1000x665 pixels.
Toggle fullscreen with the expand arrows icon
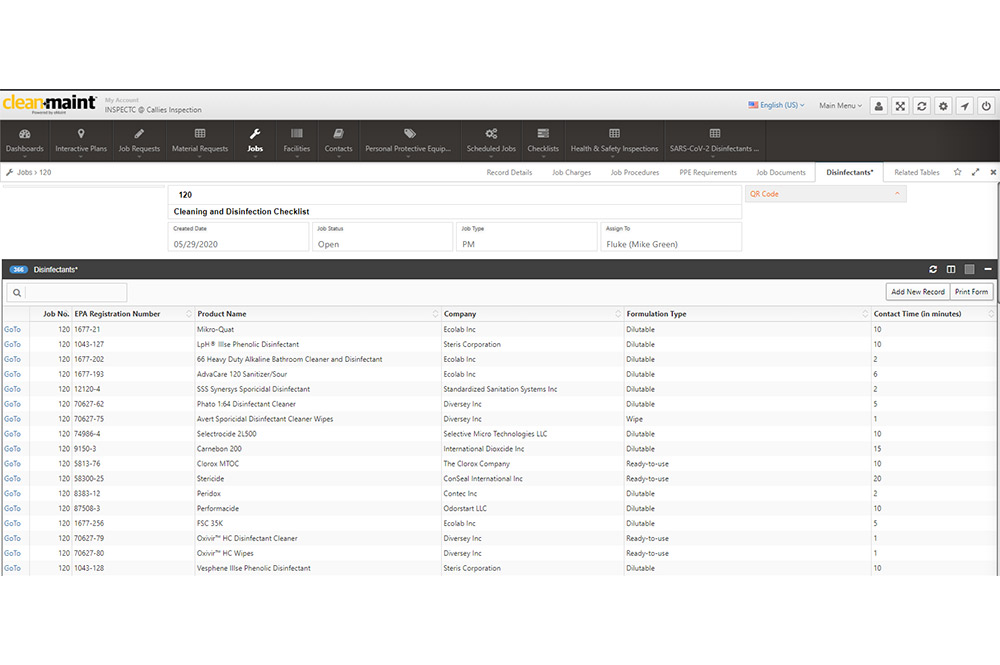coord(901,106)
